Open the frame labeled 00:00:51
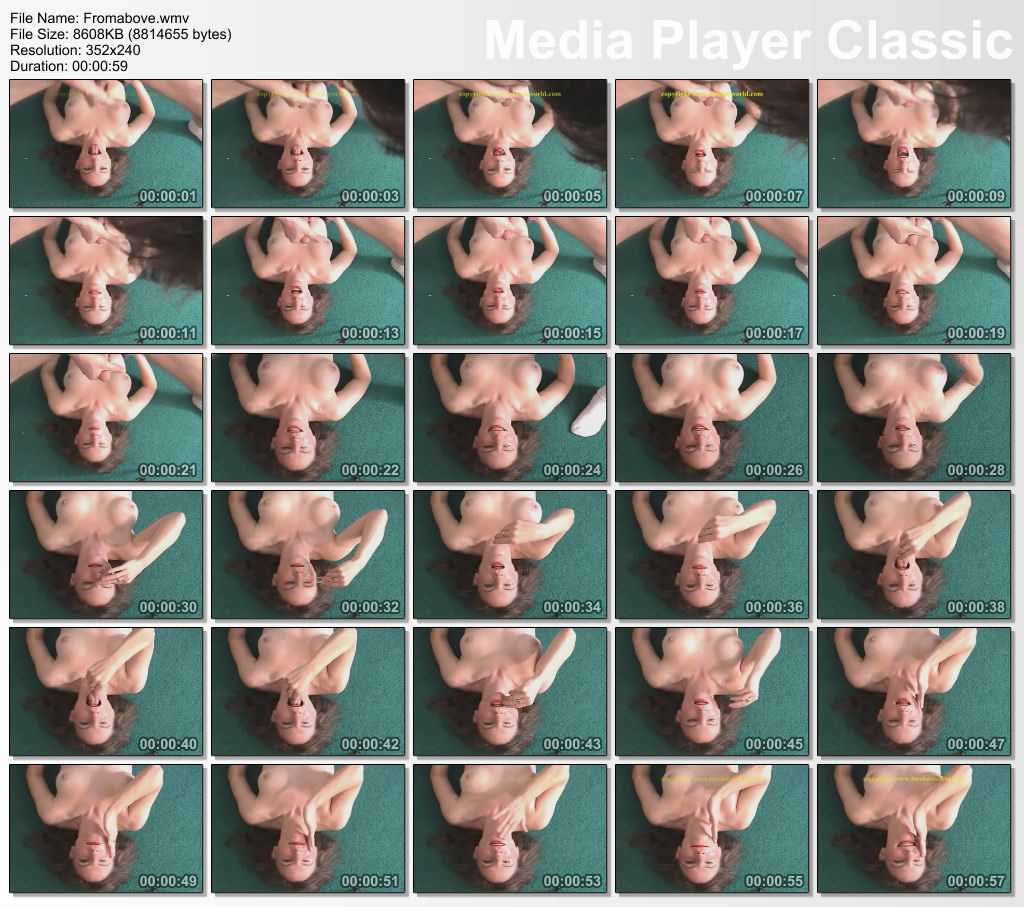Image resolution: width=1024 pixels, height=907 pixels. [x=308, y=829]
